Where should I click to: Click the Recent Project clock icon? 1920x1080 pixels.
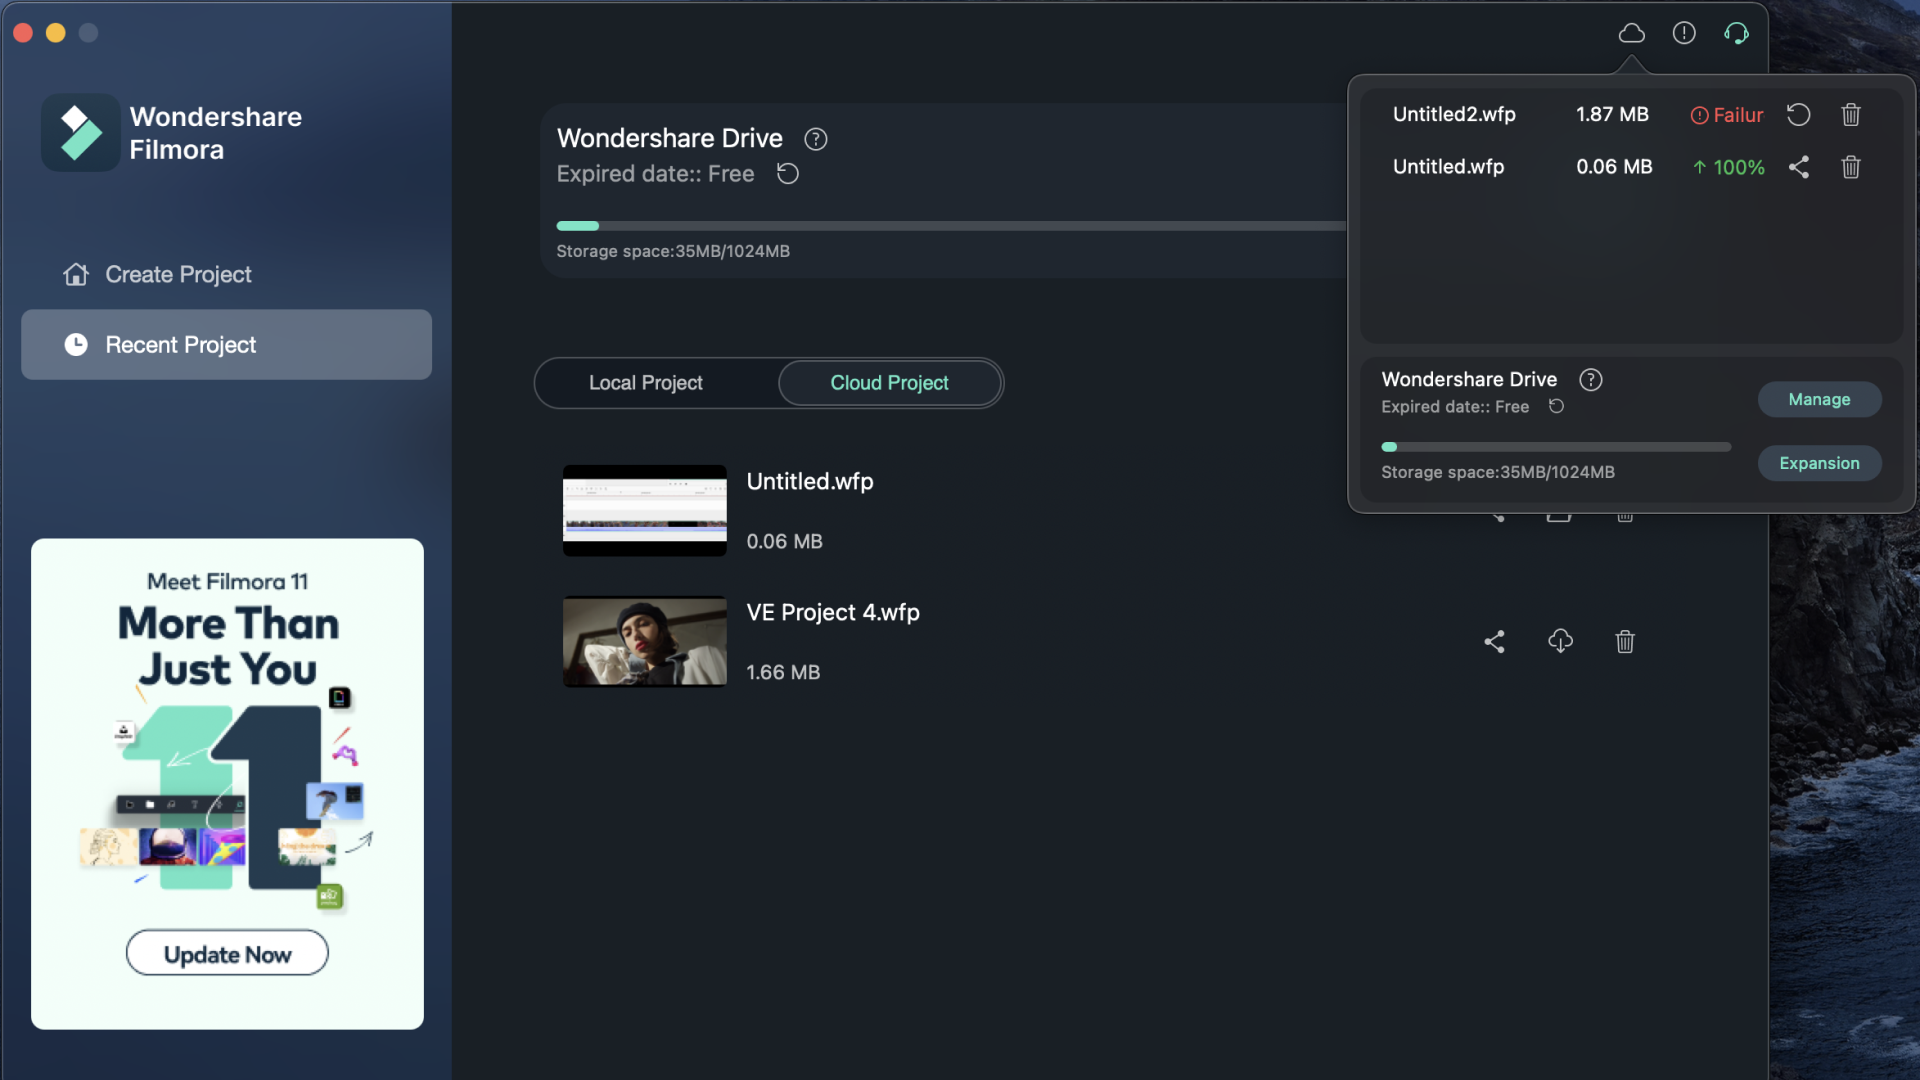76,345
